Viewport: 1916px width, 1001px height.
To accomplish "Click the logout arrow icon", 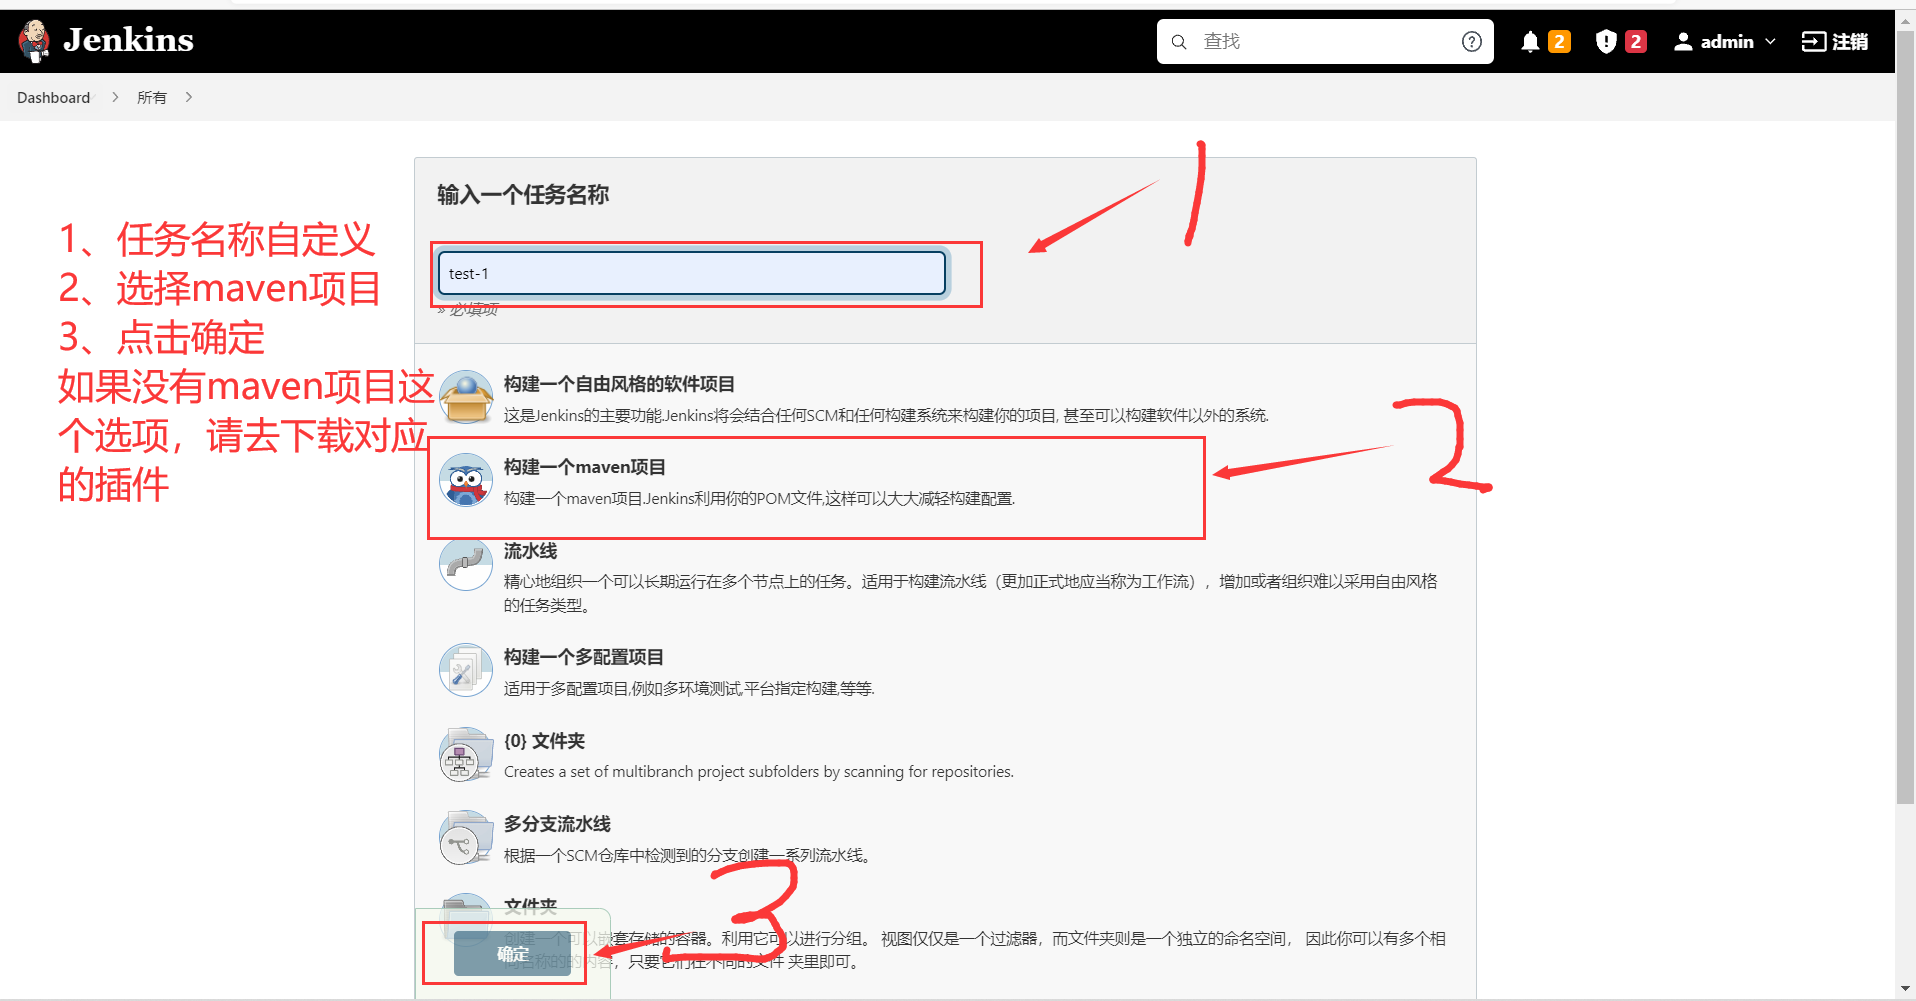I will point(1813,42).
